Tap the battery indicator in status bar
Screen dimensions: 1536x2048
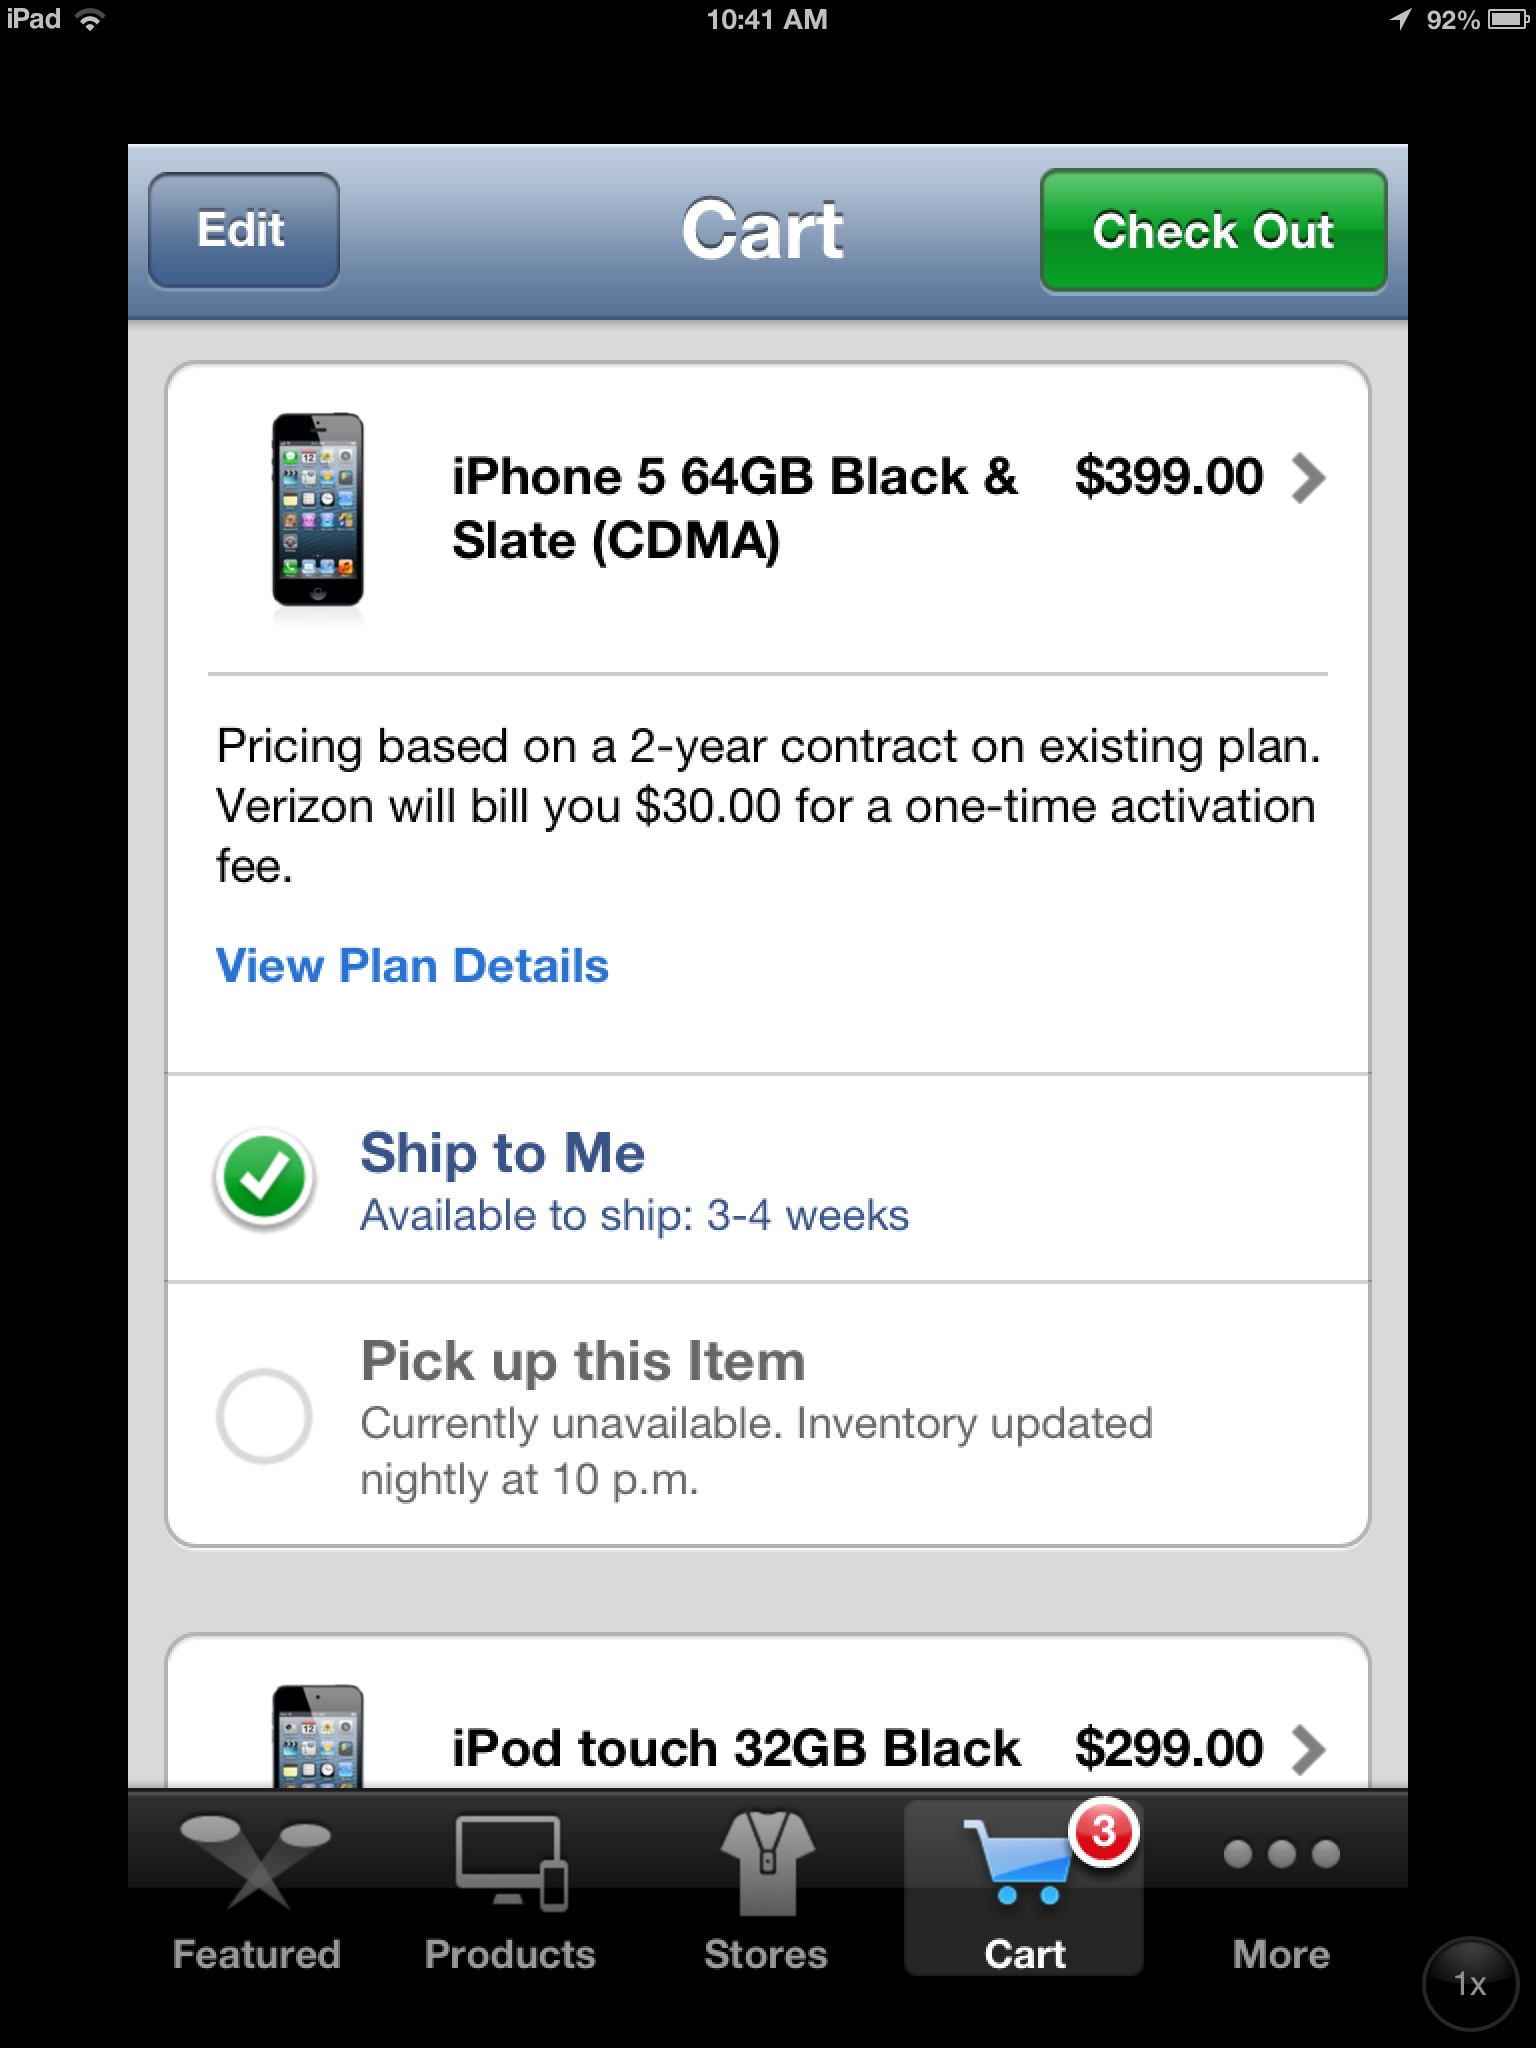pyautogui.click(x=1508, y=19)
